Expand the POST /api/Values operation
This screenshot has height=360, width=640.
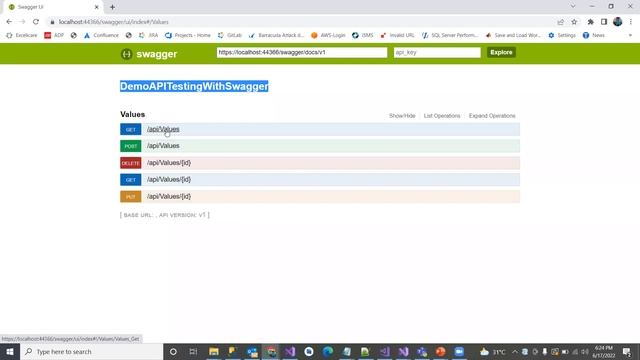(163, 146)
